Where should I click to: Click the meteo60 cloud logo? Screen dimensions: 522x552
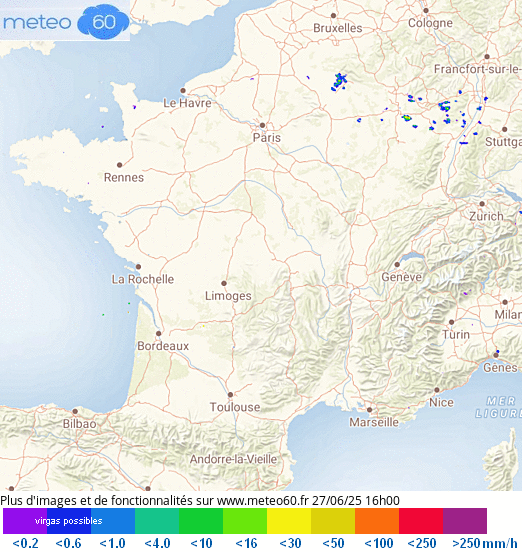coord(65,21)
